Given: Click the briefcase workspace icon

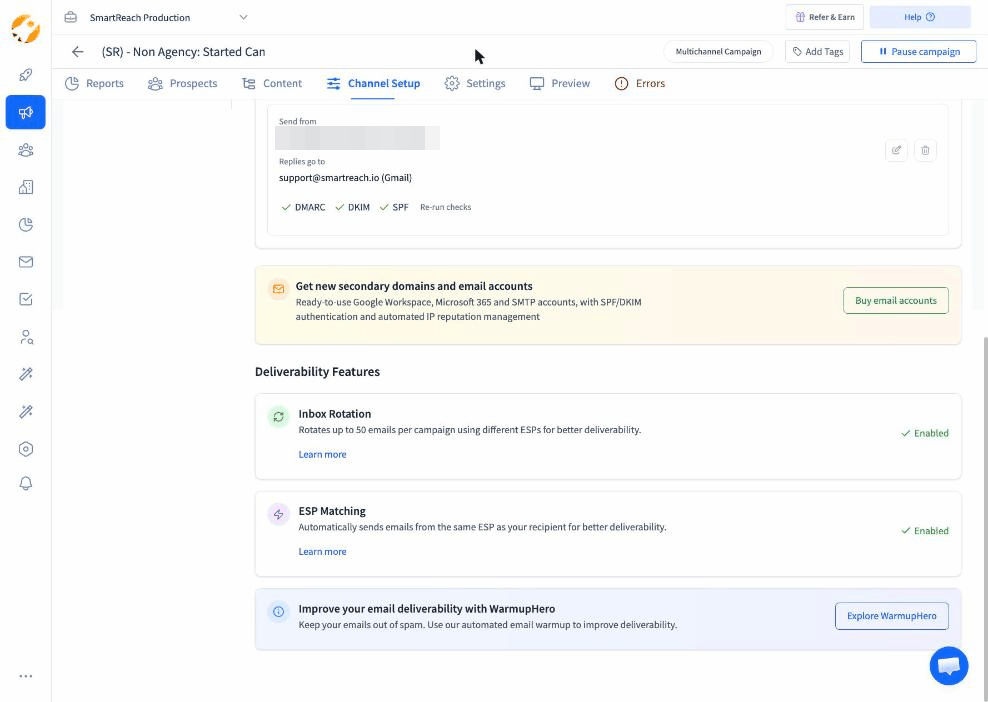Looking at the screenshot, I should click(71, 17).
